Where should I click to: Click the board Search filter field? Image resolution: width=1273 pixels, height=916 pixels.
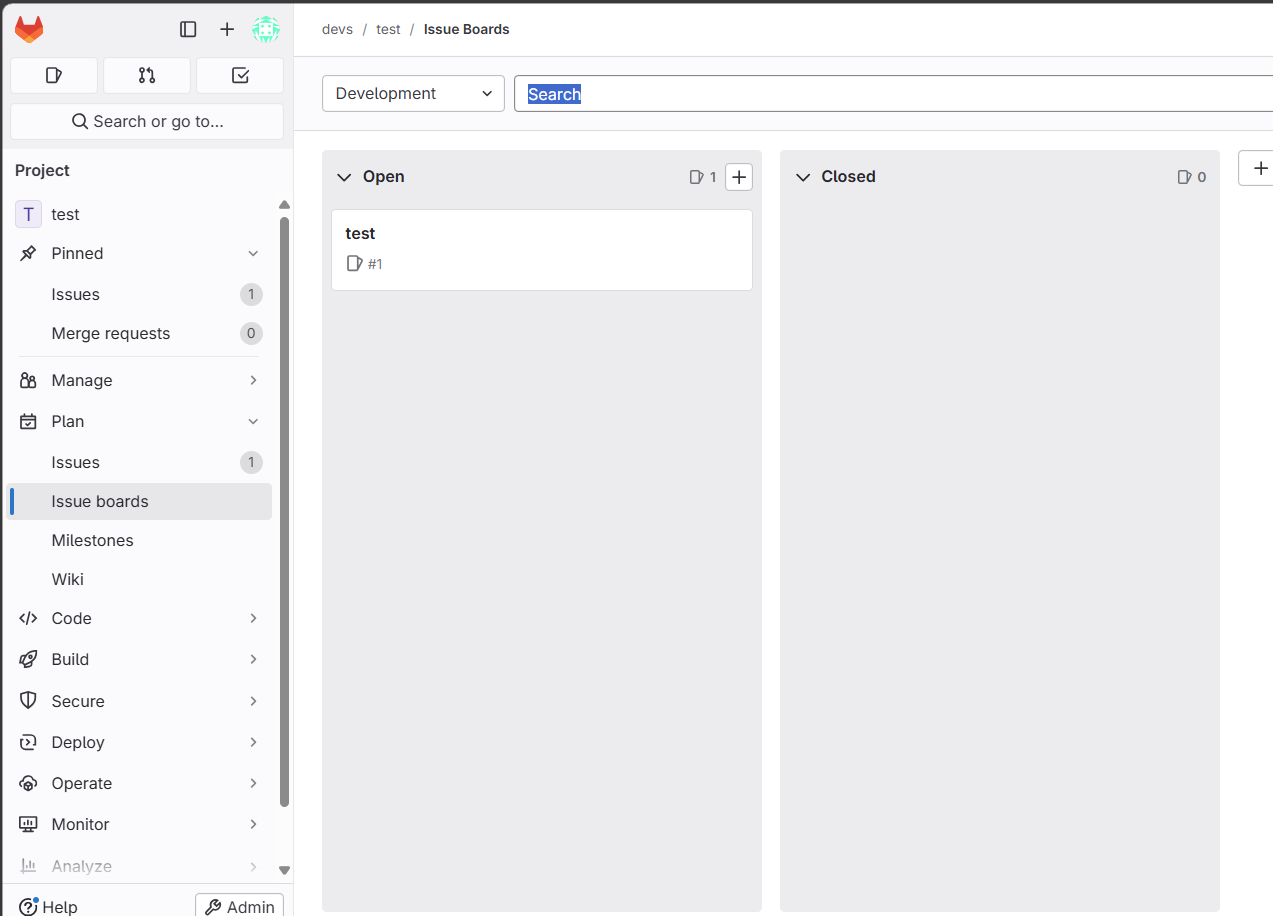[x=893, y=93]
